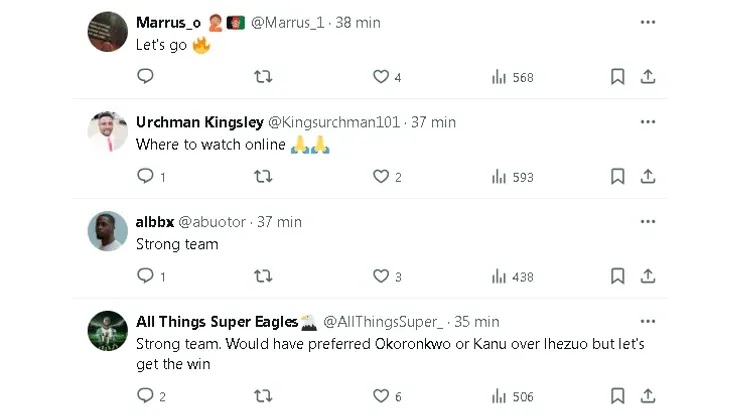Open the "35 min" timestamp link
Screen dimensions: 740x416
pyautogui.click(x=476, y=322)
